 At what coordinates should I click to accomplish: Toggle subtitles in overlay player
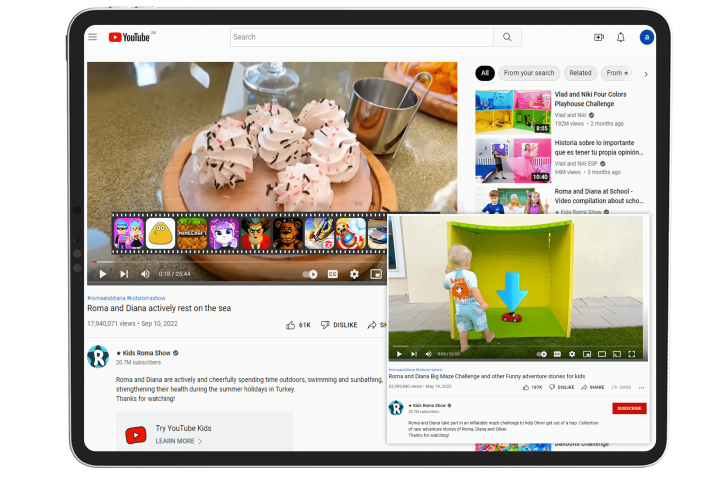pyautogui.click(x=557, y=354)
